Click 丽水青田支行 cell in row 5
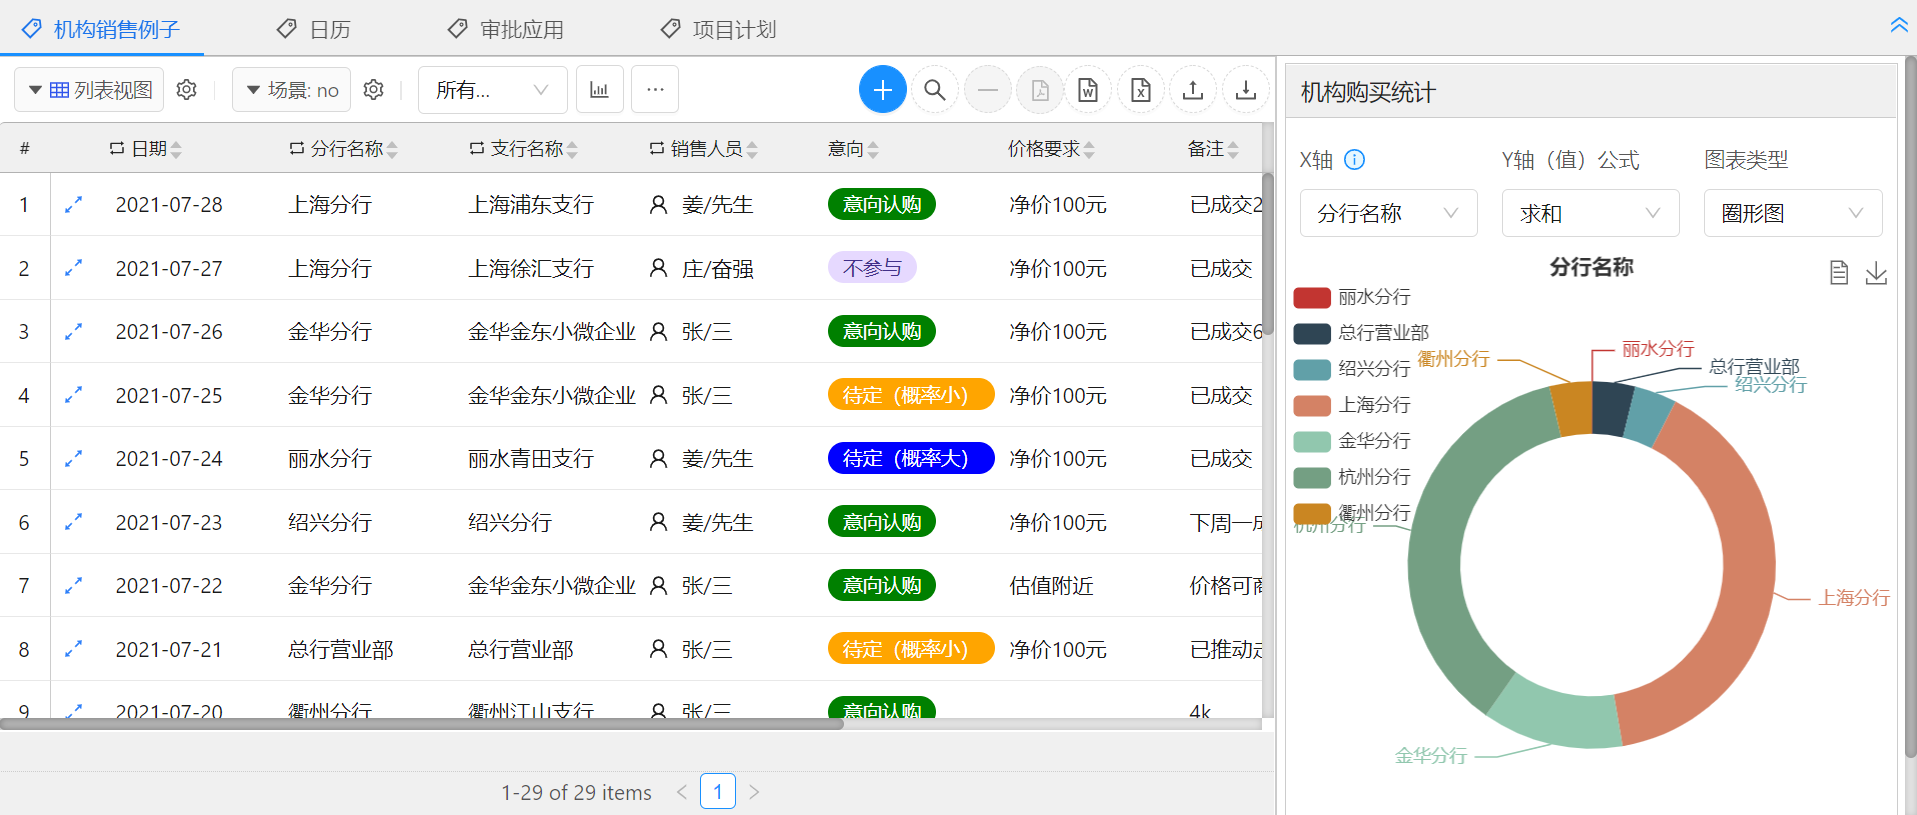Screen dimensions: 1917x815 click(531, 458)
